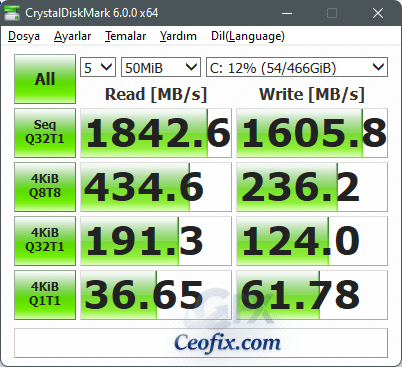Expand the test count dropdown showing 5
This screenshot has height=367, width=402.
tap(98, 67)
